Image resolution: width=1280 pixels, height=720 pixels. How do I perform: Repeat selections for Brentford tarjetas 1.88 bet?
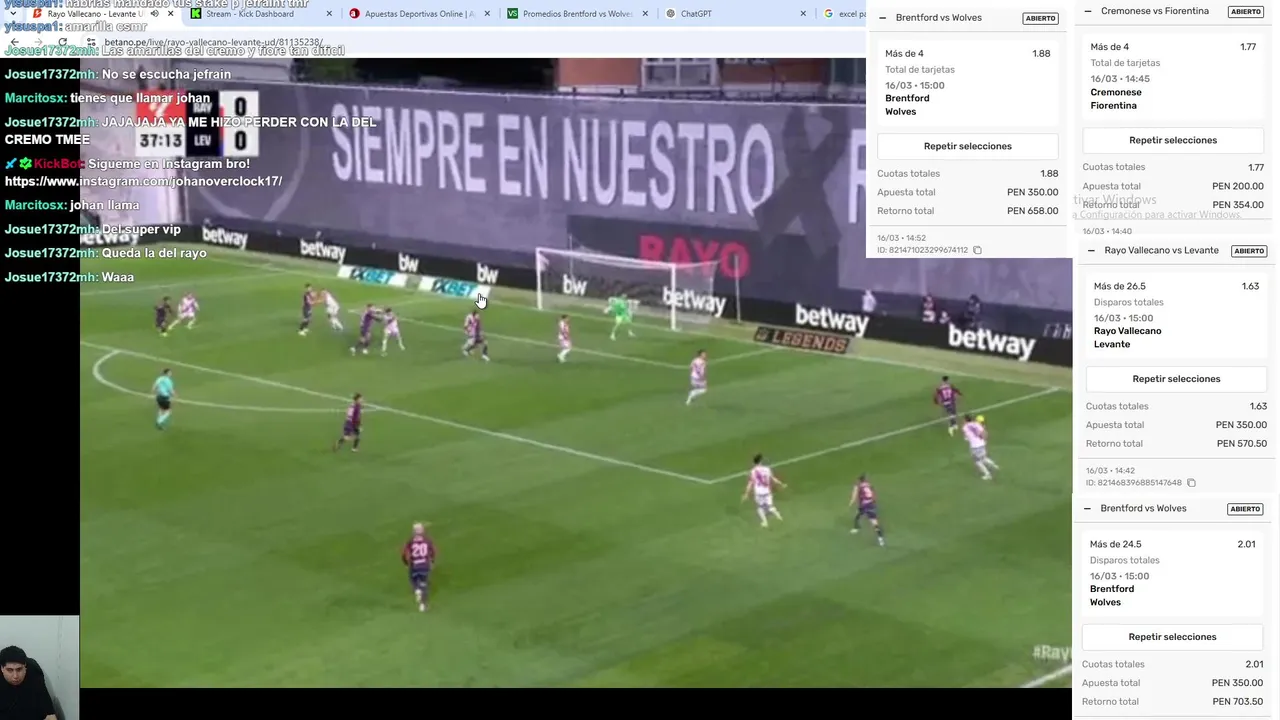pyautogui.click(x=967, y=146)
